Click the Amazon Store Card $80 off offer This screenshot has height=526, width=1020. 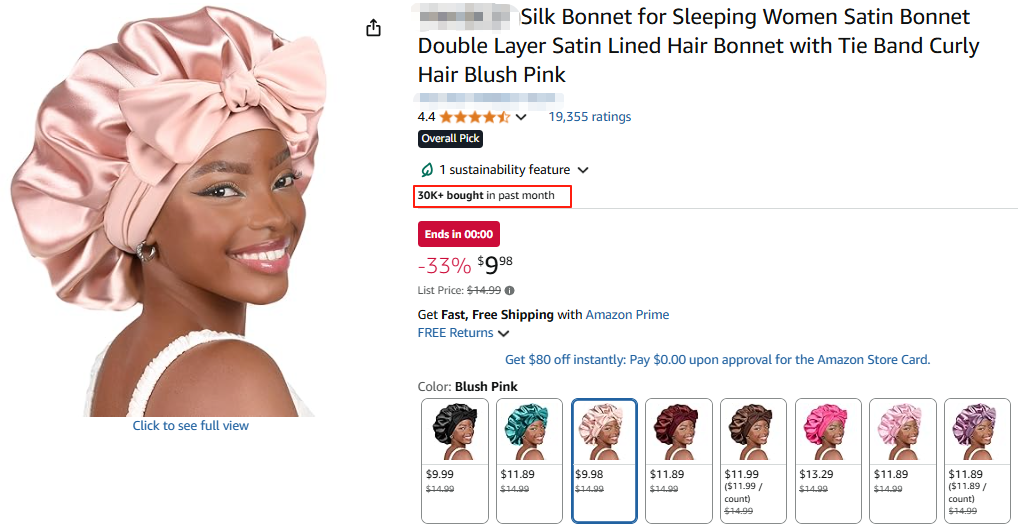[717, 360]
